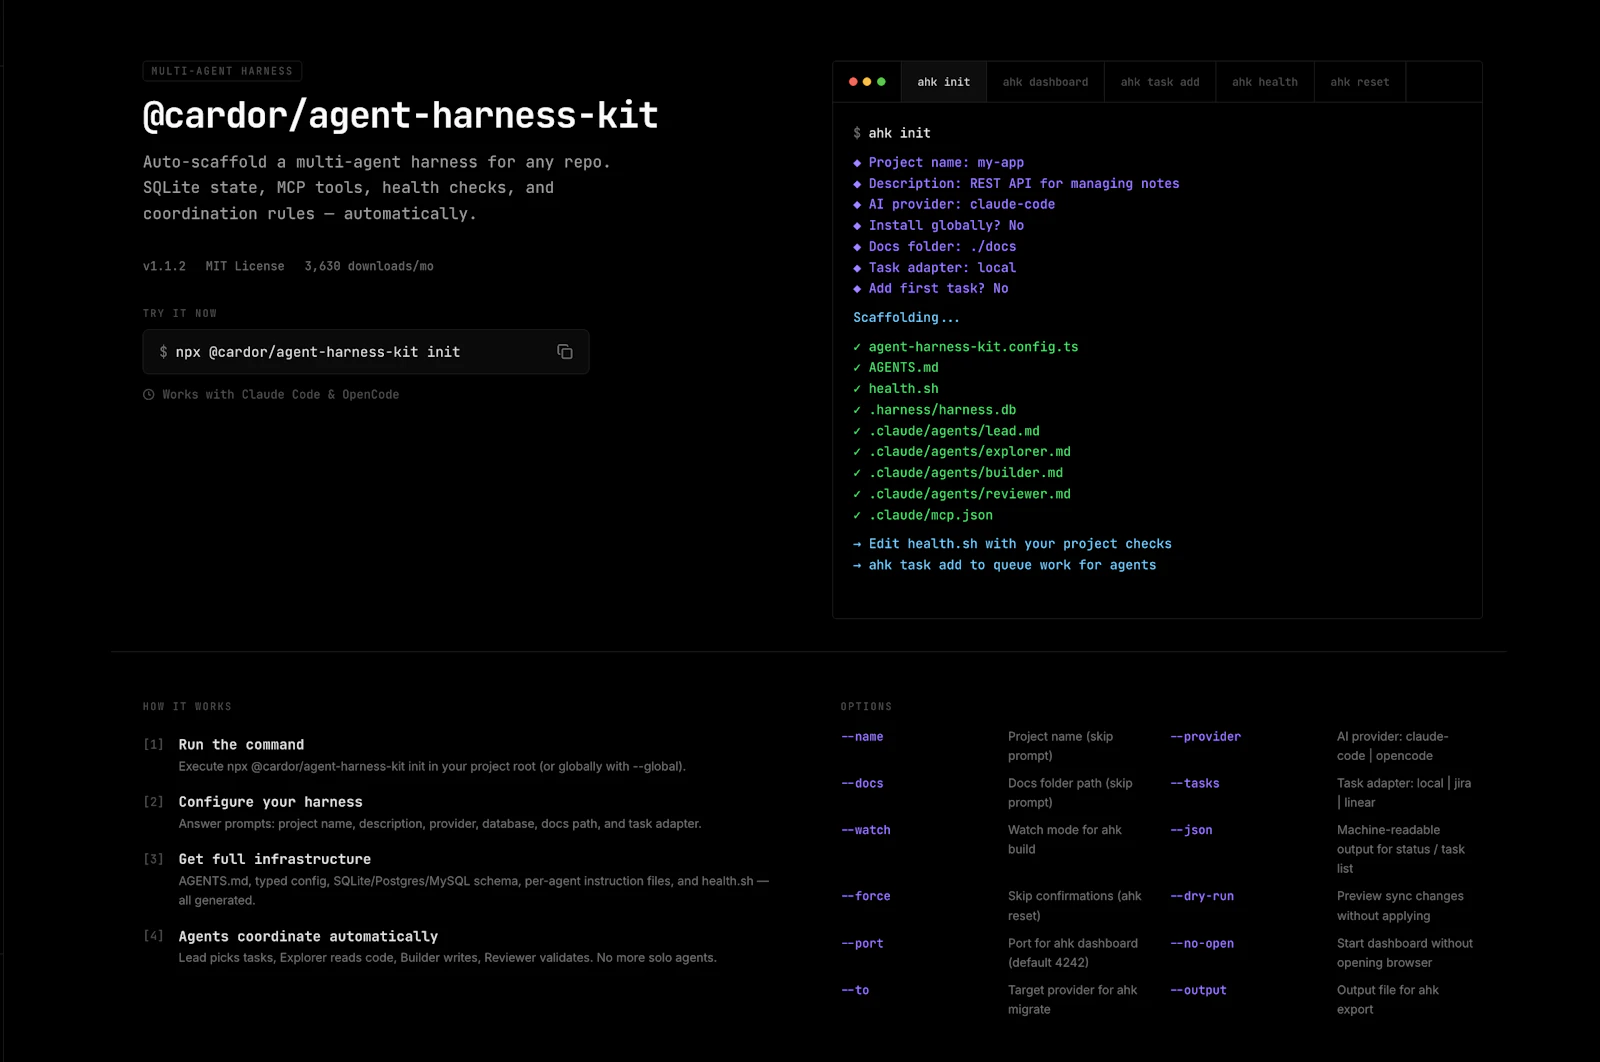Click the Add first task? No line

(931, 289)
